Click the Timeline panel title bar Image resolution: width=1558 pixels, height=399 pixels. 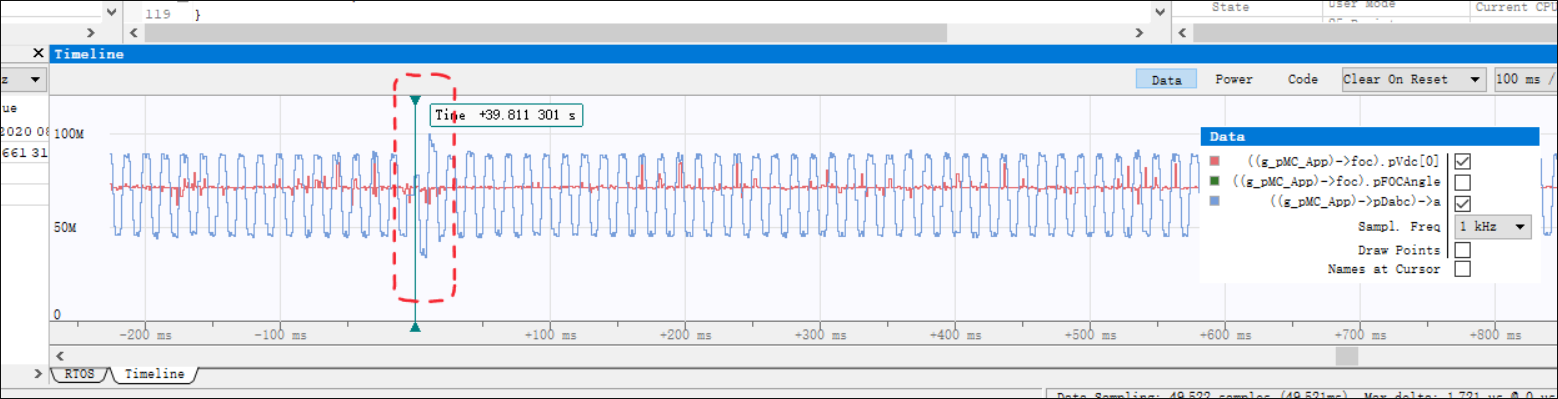coord(803,54)
